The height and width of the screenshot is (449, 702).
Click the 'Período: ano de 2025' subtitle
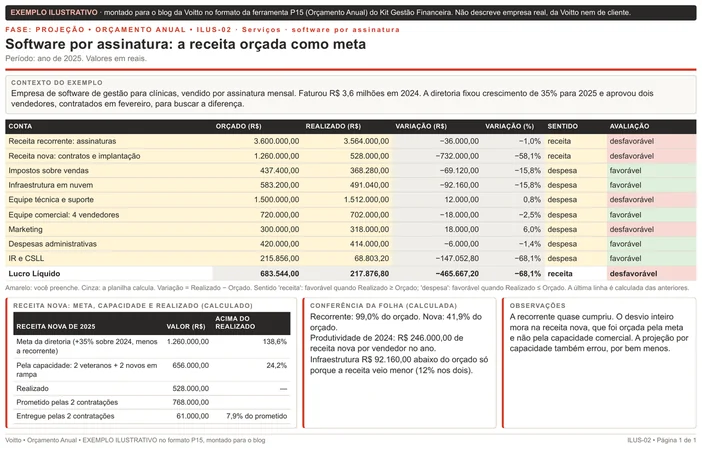76,58
